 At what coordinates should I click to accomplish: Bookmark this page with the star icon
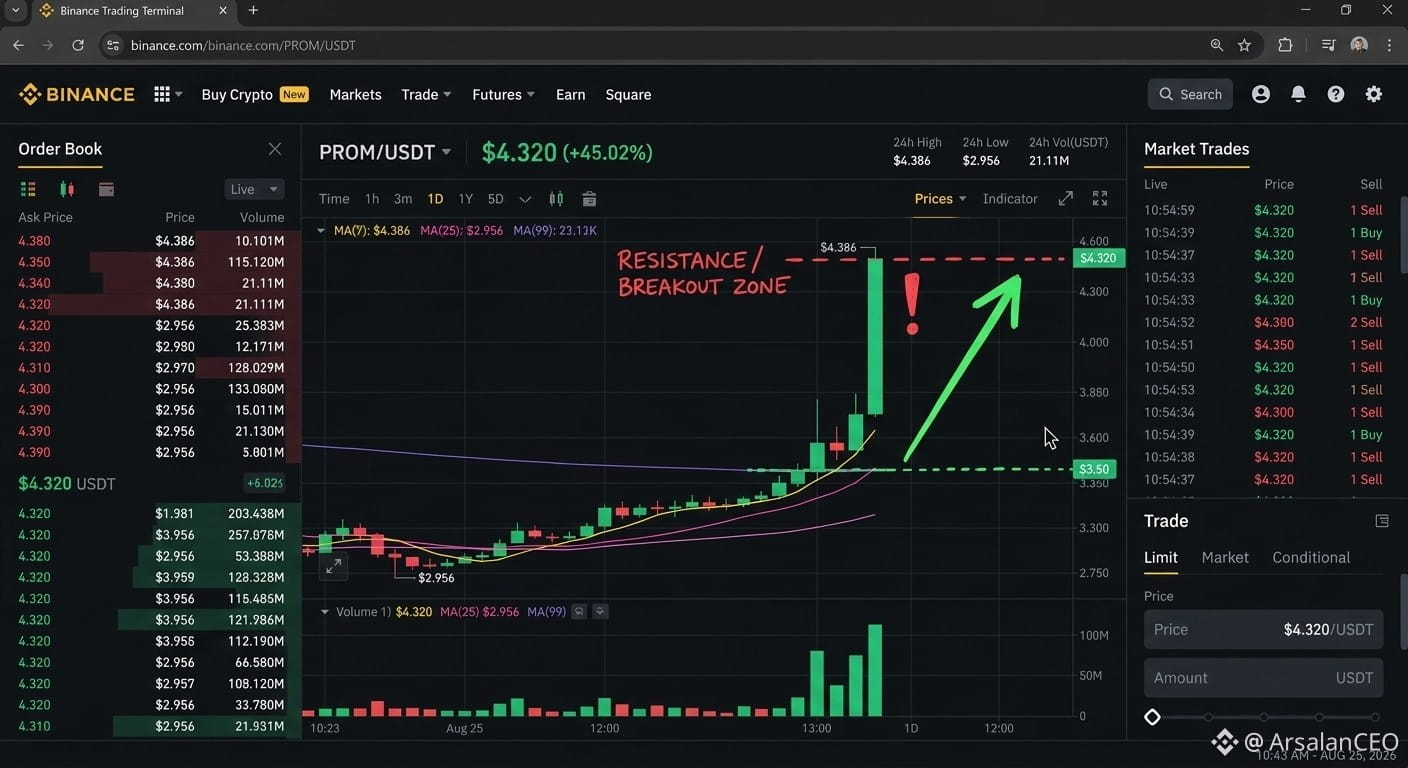(1244, 45)
